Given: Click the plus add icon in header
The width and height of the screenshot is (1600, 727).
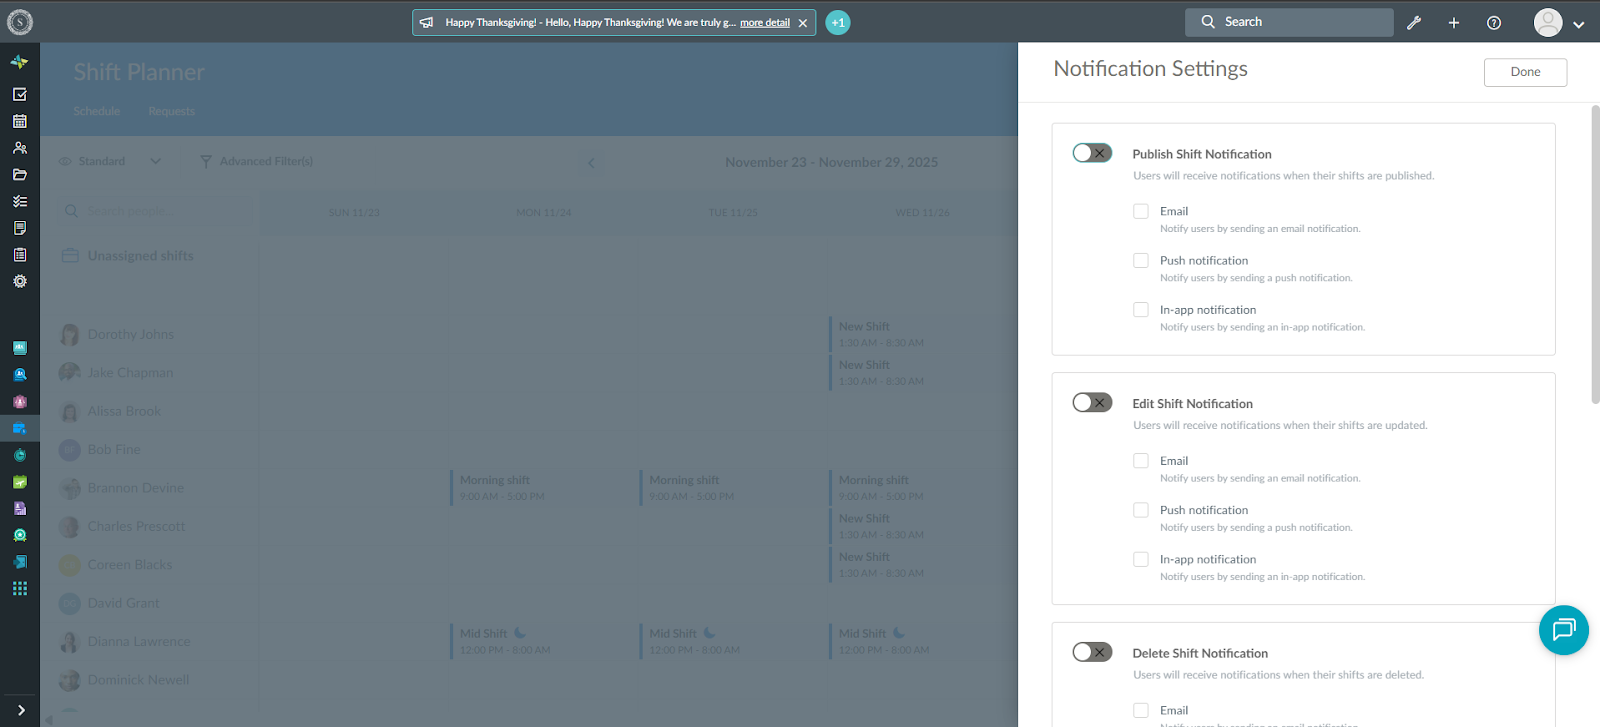Looking at the screenshot, I should [x=1454, y=23].
